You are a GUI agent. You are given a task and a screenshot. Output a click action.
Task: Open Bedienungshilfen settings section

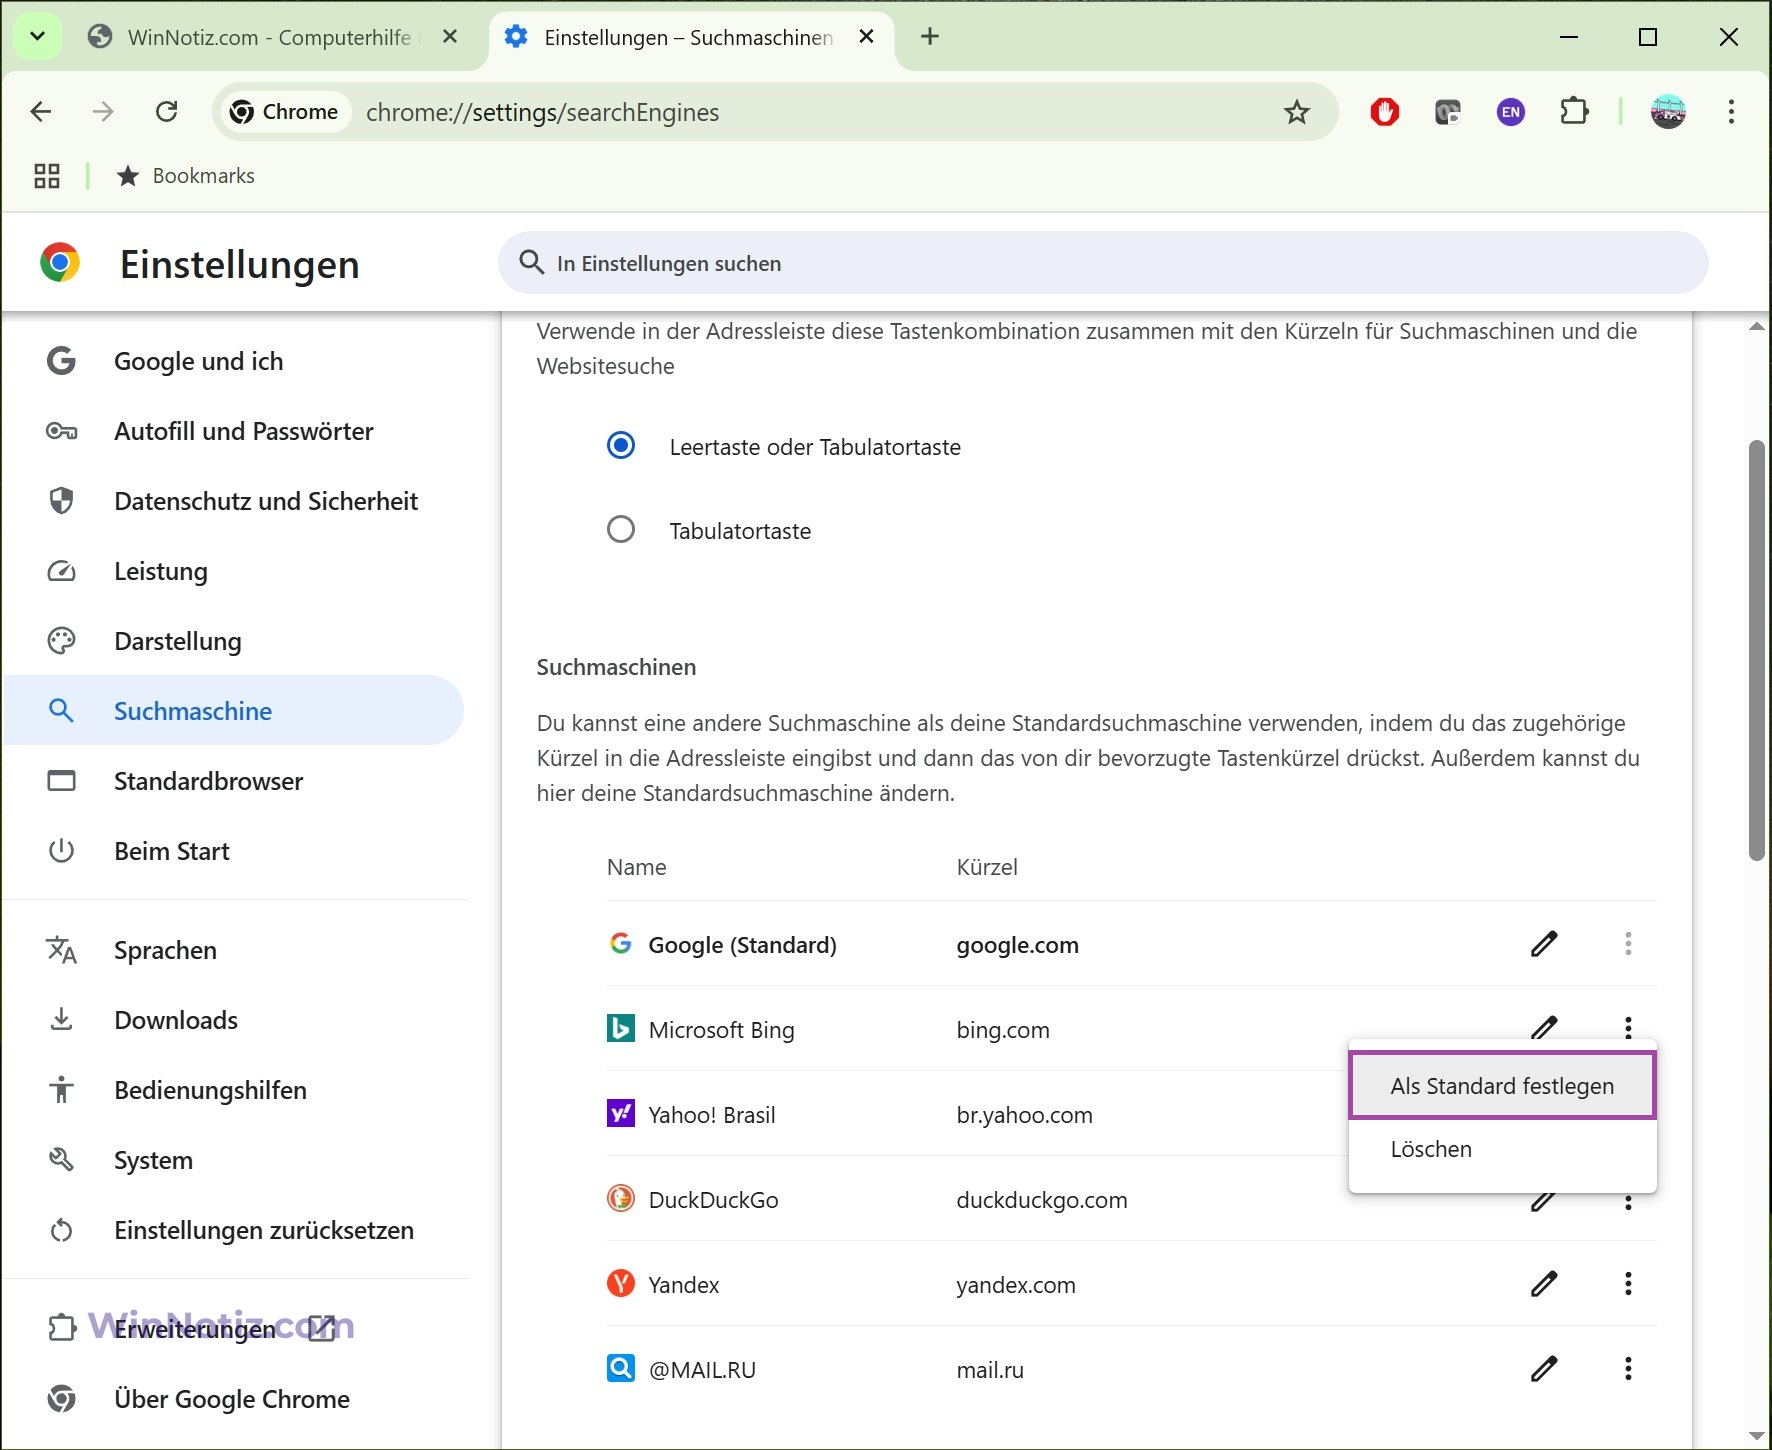(234, 1090)
